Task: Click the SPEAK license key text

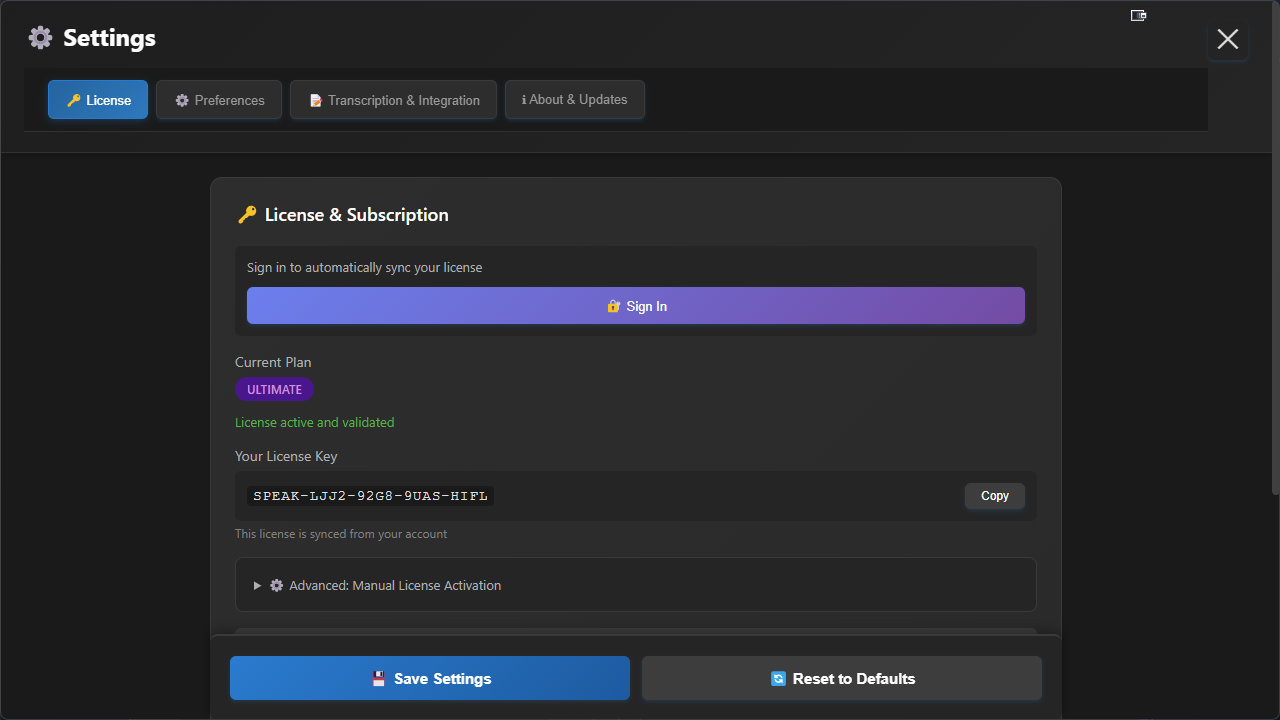Action: [370, 496]
